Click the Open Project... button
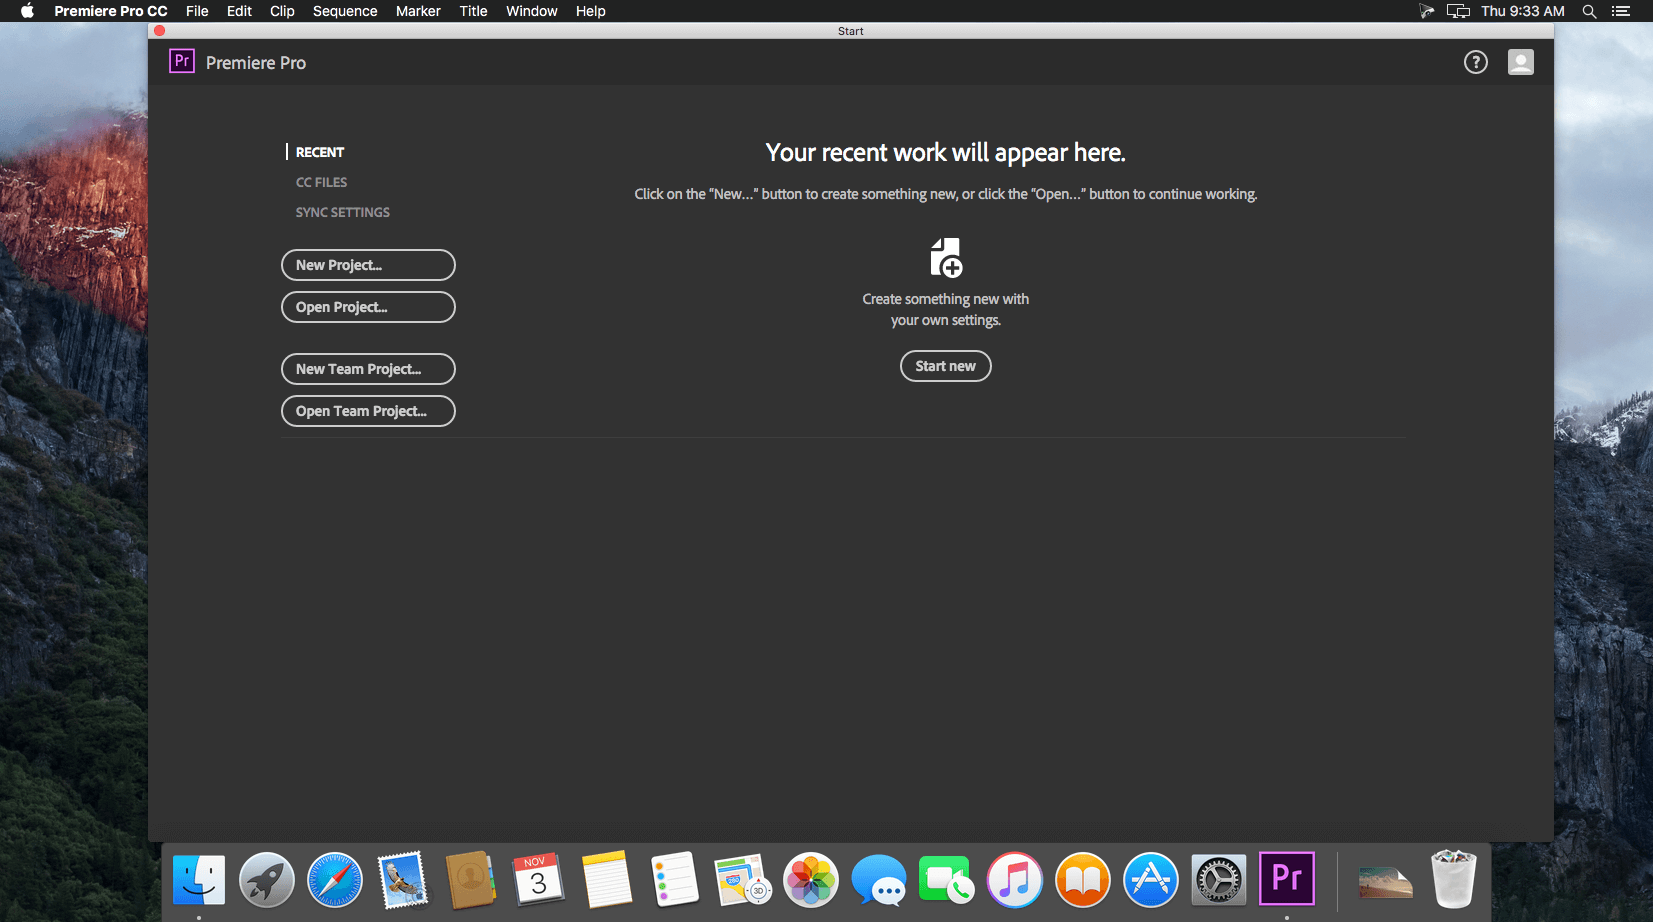The height and width of the screenshot is (922, 1653). coord(368,307)
